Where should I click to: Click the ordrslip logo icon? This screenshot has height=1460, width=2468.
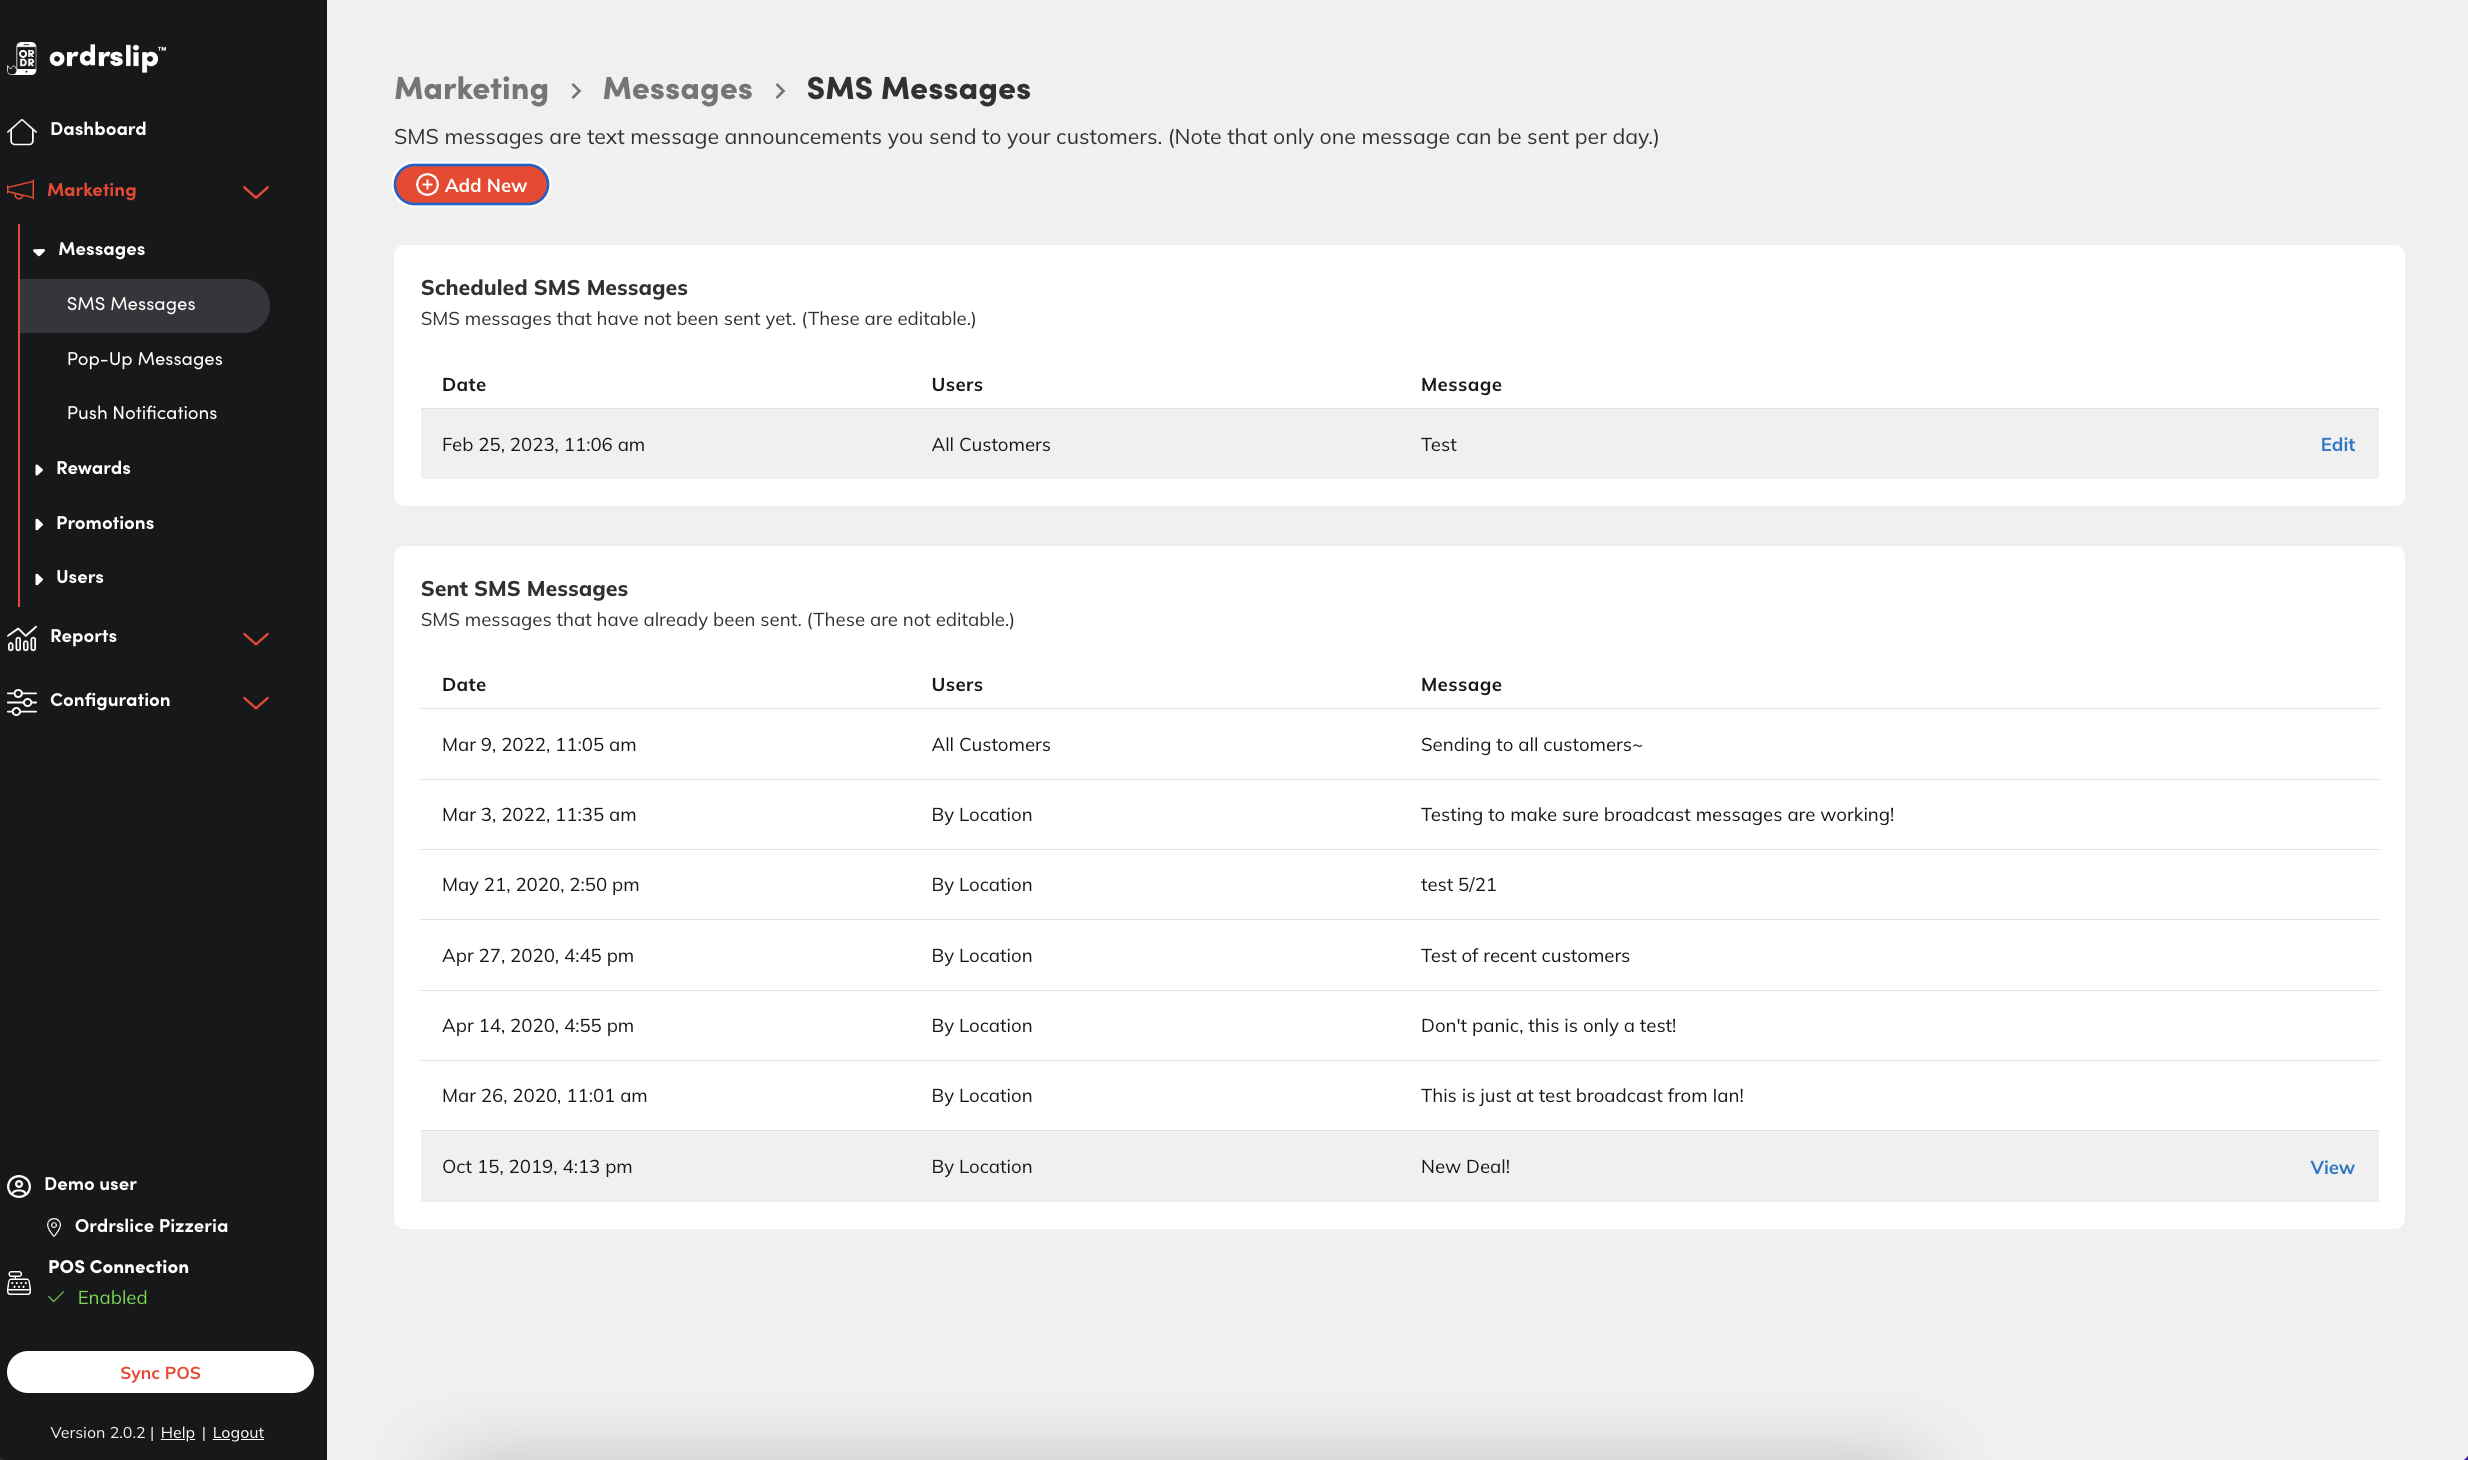coord(24,58)
